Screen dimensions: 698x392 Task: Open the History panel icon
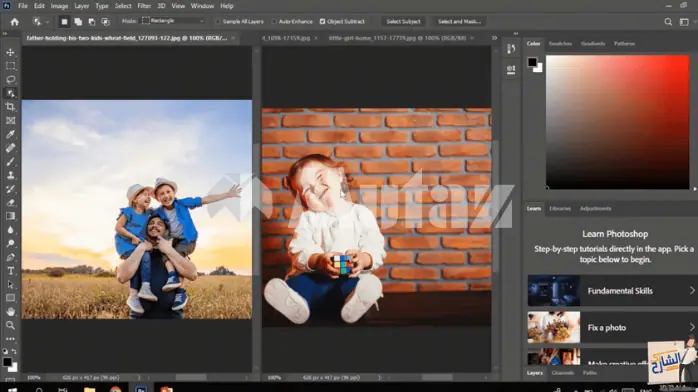[511, 48]
